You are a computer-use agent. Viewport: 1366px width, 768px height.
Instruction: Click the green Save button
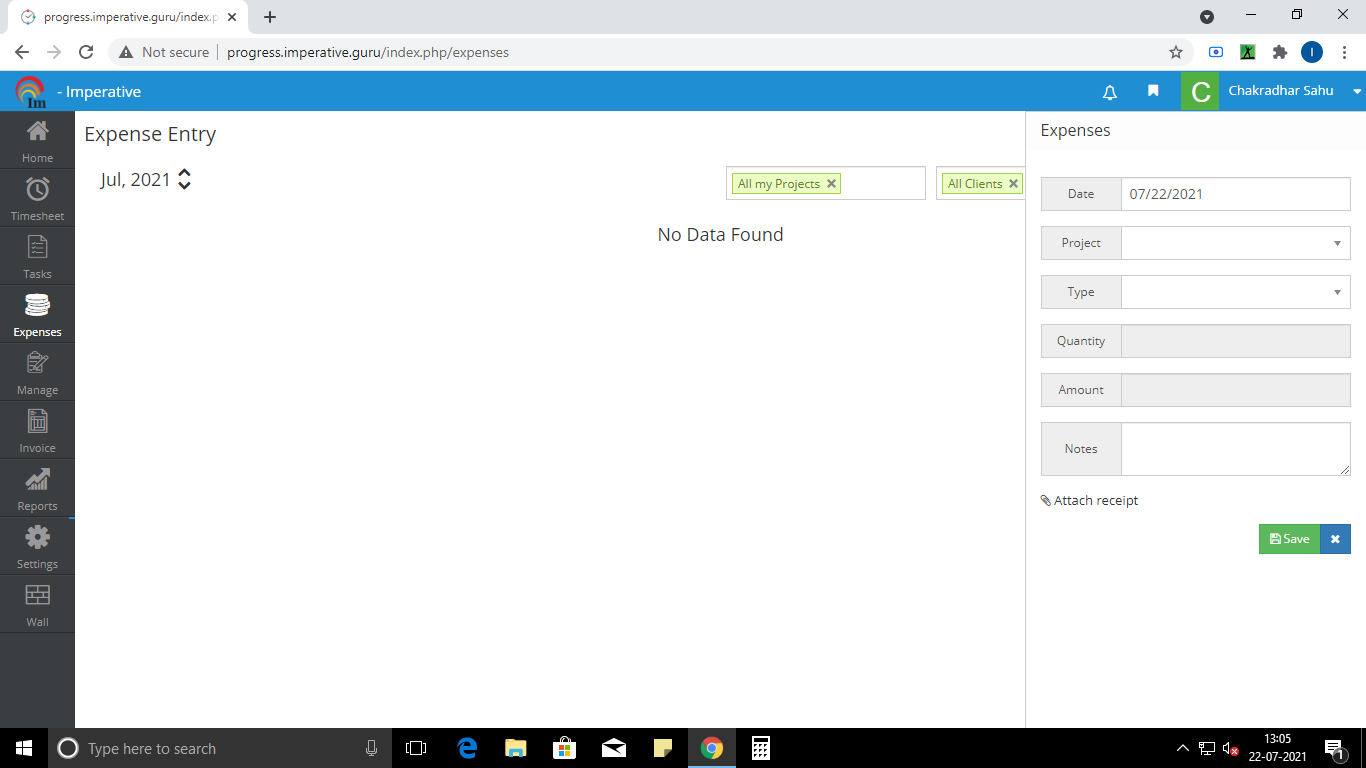tap(1289, 539)
